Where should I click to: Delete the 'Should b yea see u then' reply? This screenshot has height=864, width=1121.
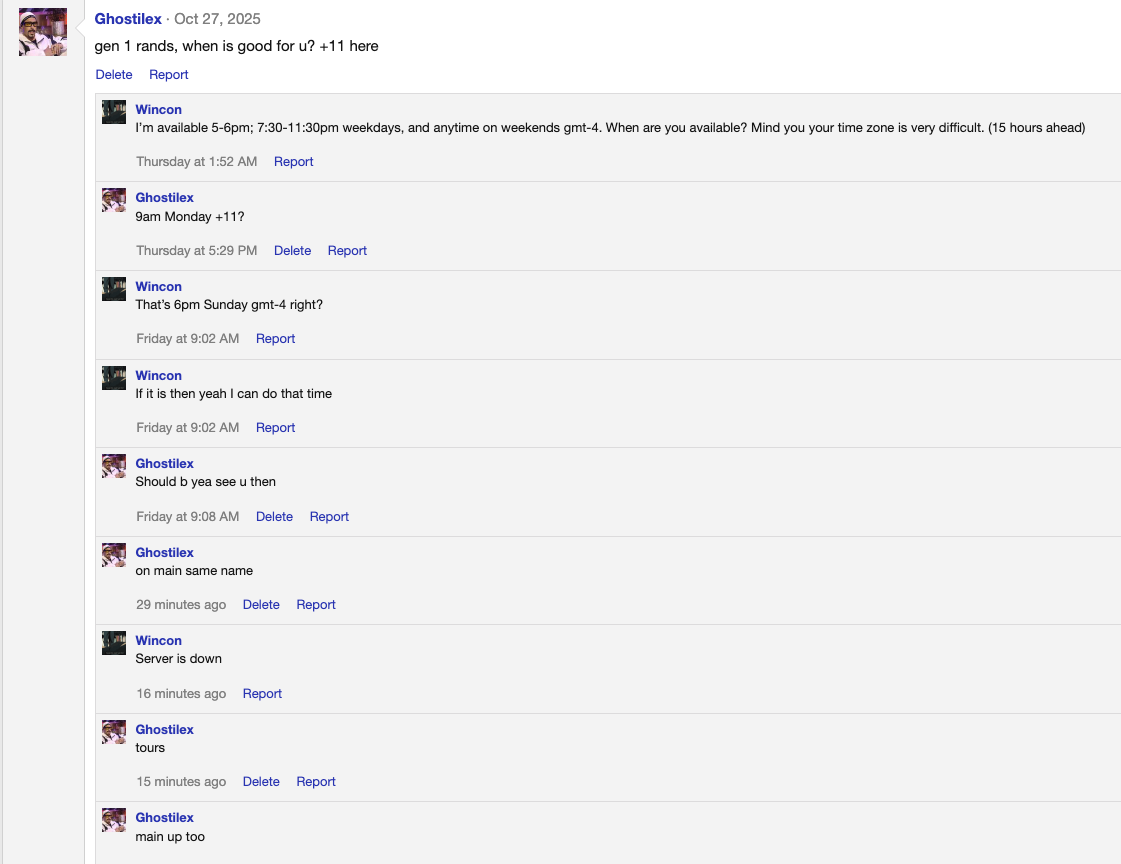click(274, 516)
